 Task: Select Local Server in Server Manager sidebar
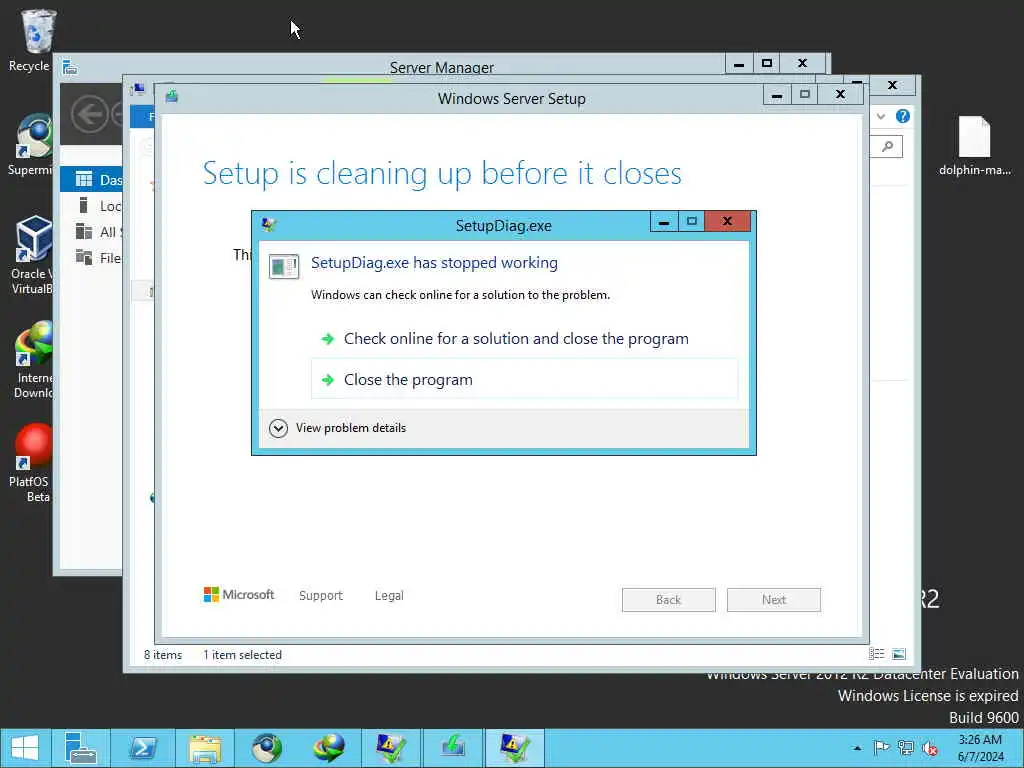(91, 206)
